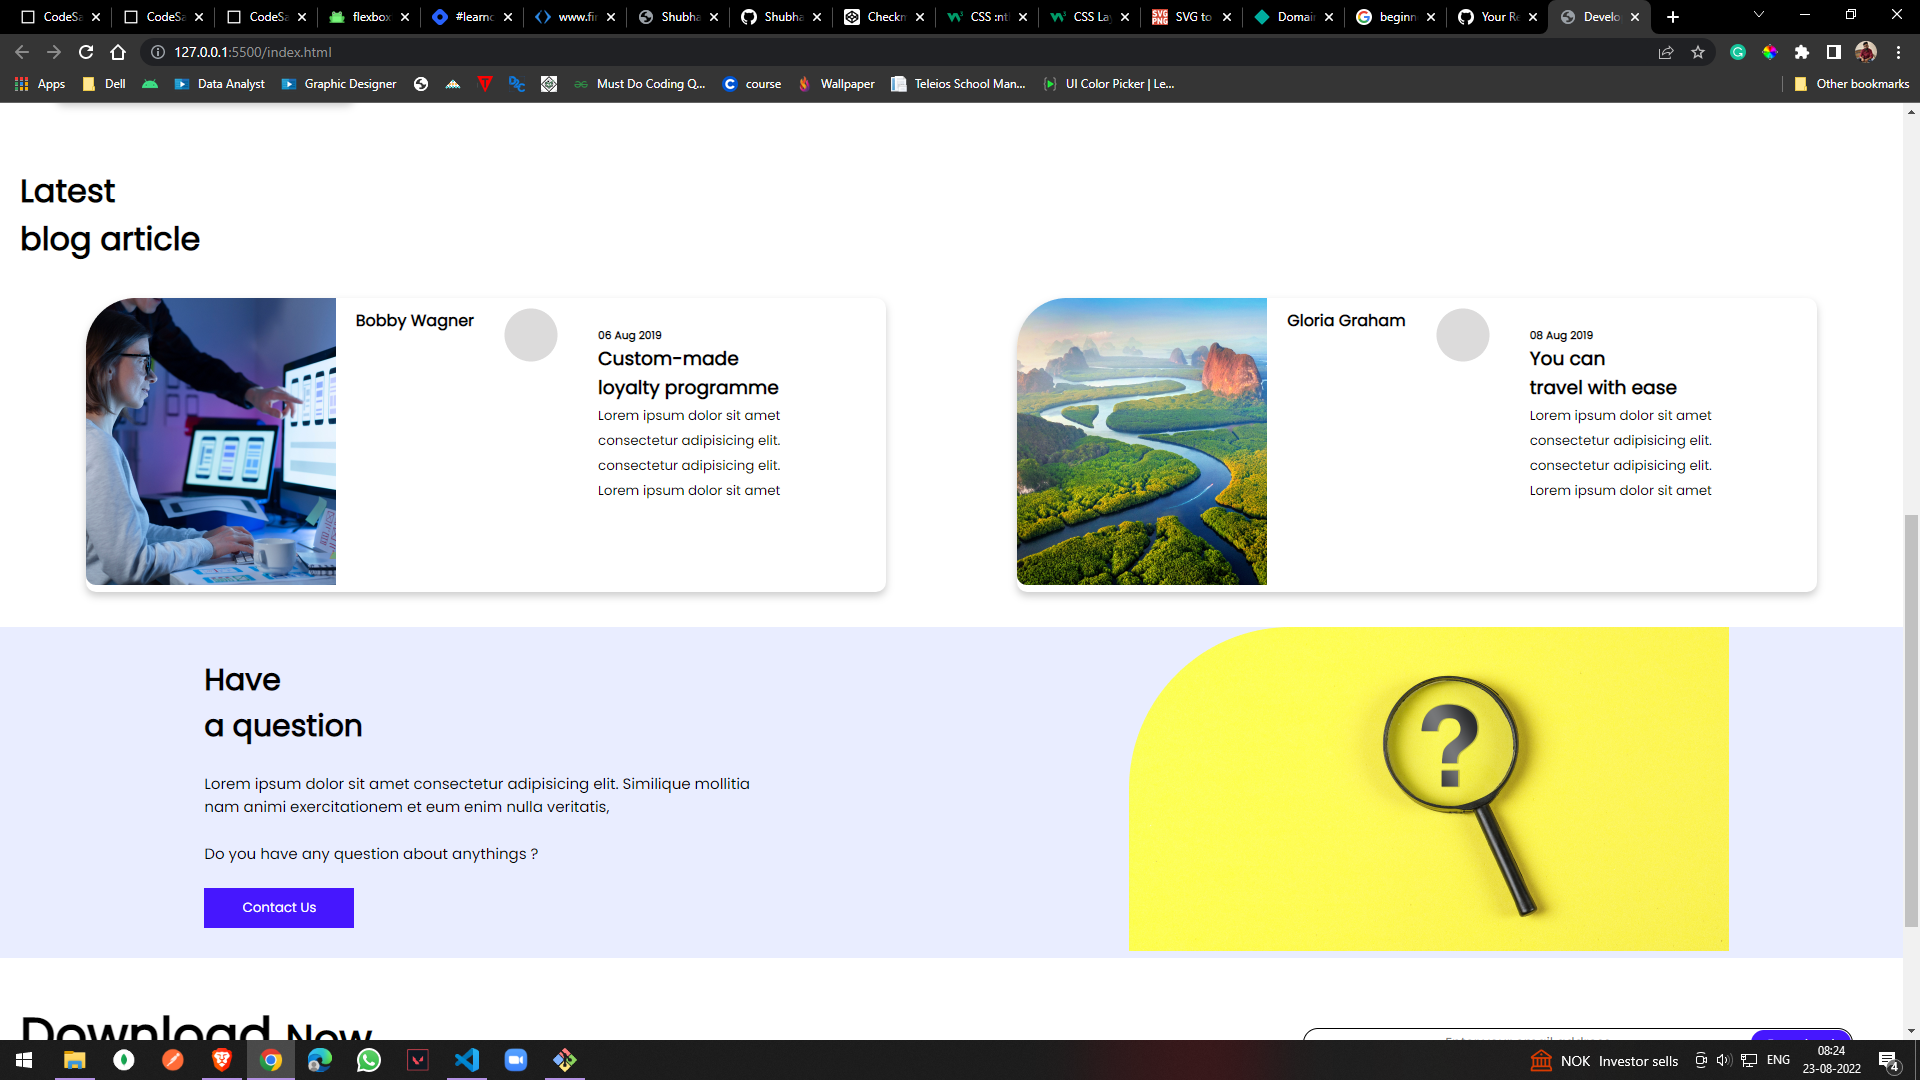
Task: Switch to the SVG to PNG tab
Action: pyautogui.click(x=1187, y=17)
